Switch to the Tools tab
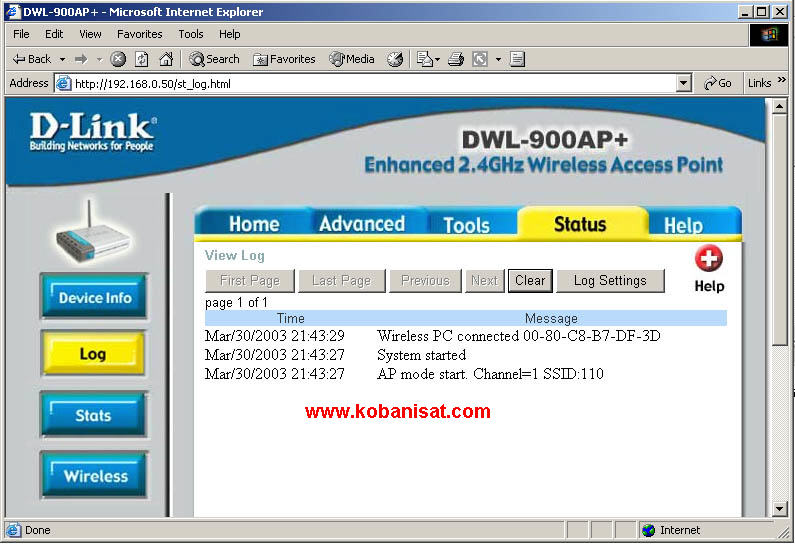 [466, 225]
